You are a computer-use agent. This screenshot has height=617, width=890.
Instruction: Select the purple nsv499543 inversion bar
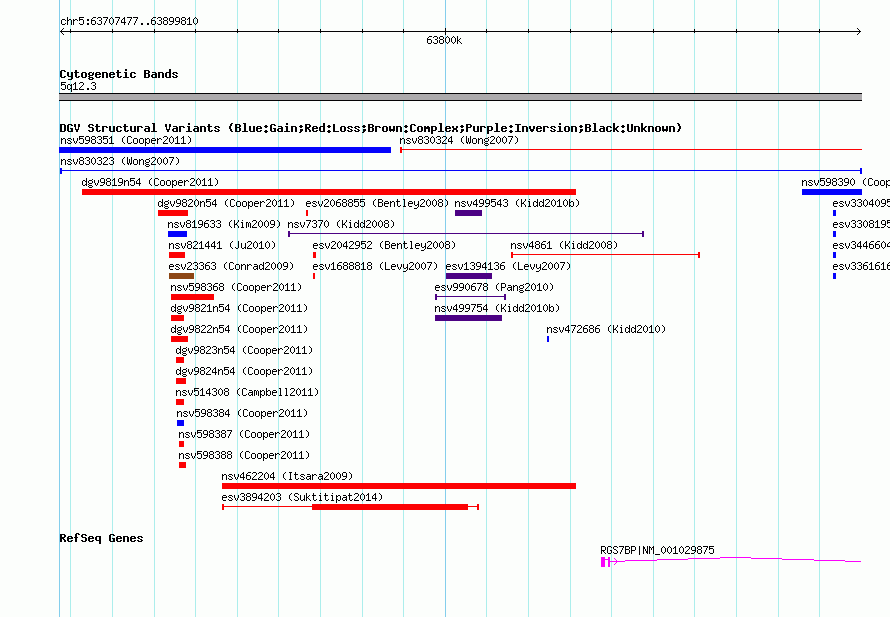tap(468, 213)
